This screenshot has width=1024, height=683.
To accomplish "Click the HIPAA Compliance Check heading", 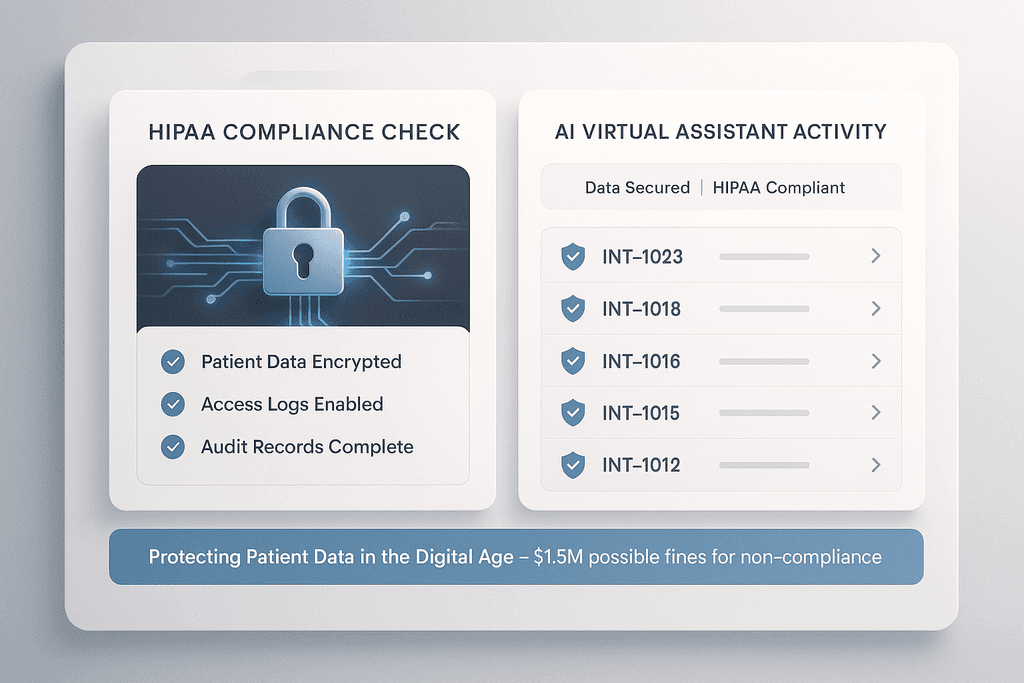I will coord(304,132).
